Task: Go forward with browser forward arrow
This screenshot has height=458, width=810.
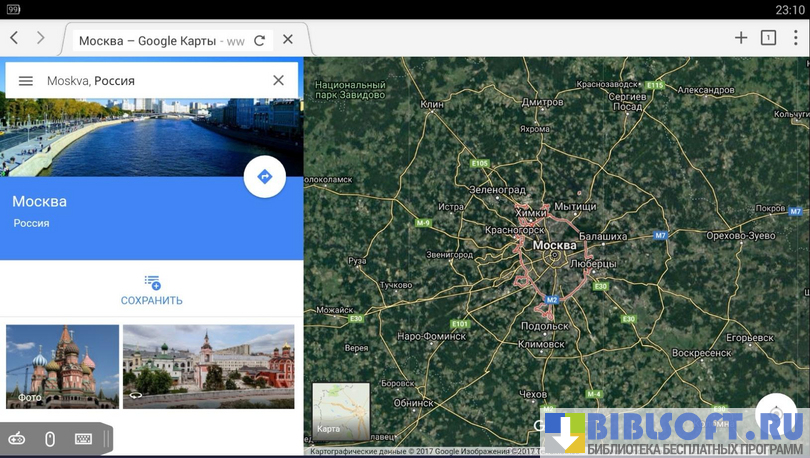Action: 41,38
